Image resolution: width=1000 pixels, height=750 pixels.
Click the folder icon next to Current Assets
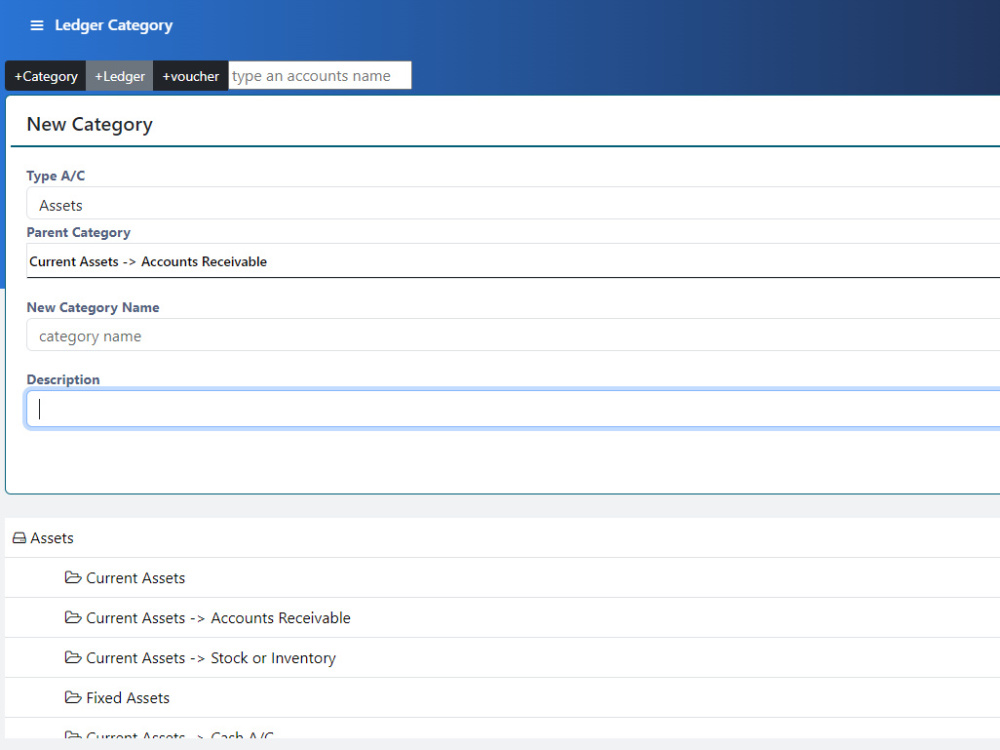tap(73, 577)
